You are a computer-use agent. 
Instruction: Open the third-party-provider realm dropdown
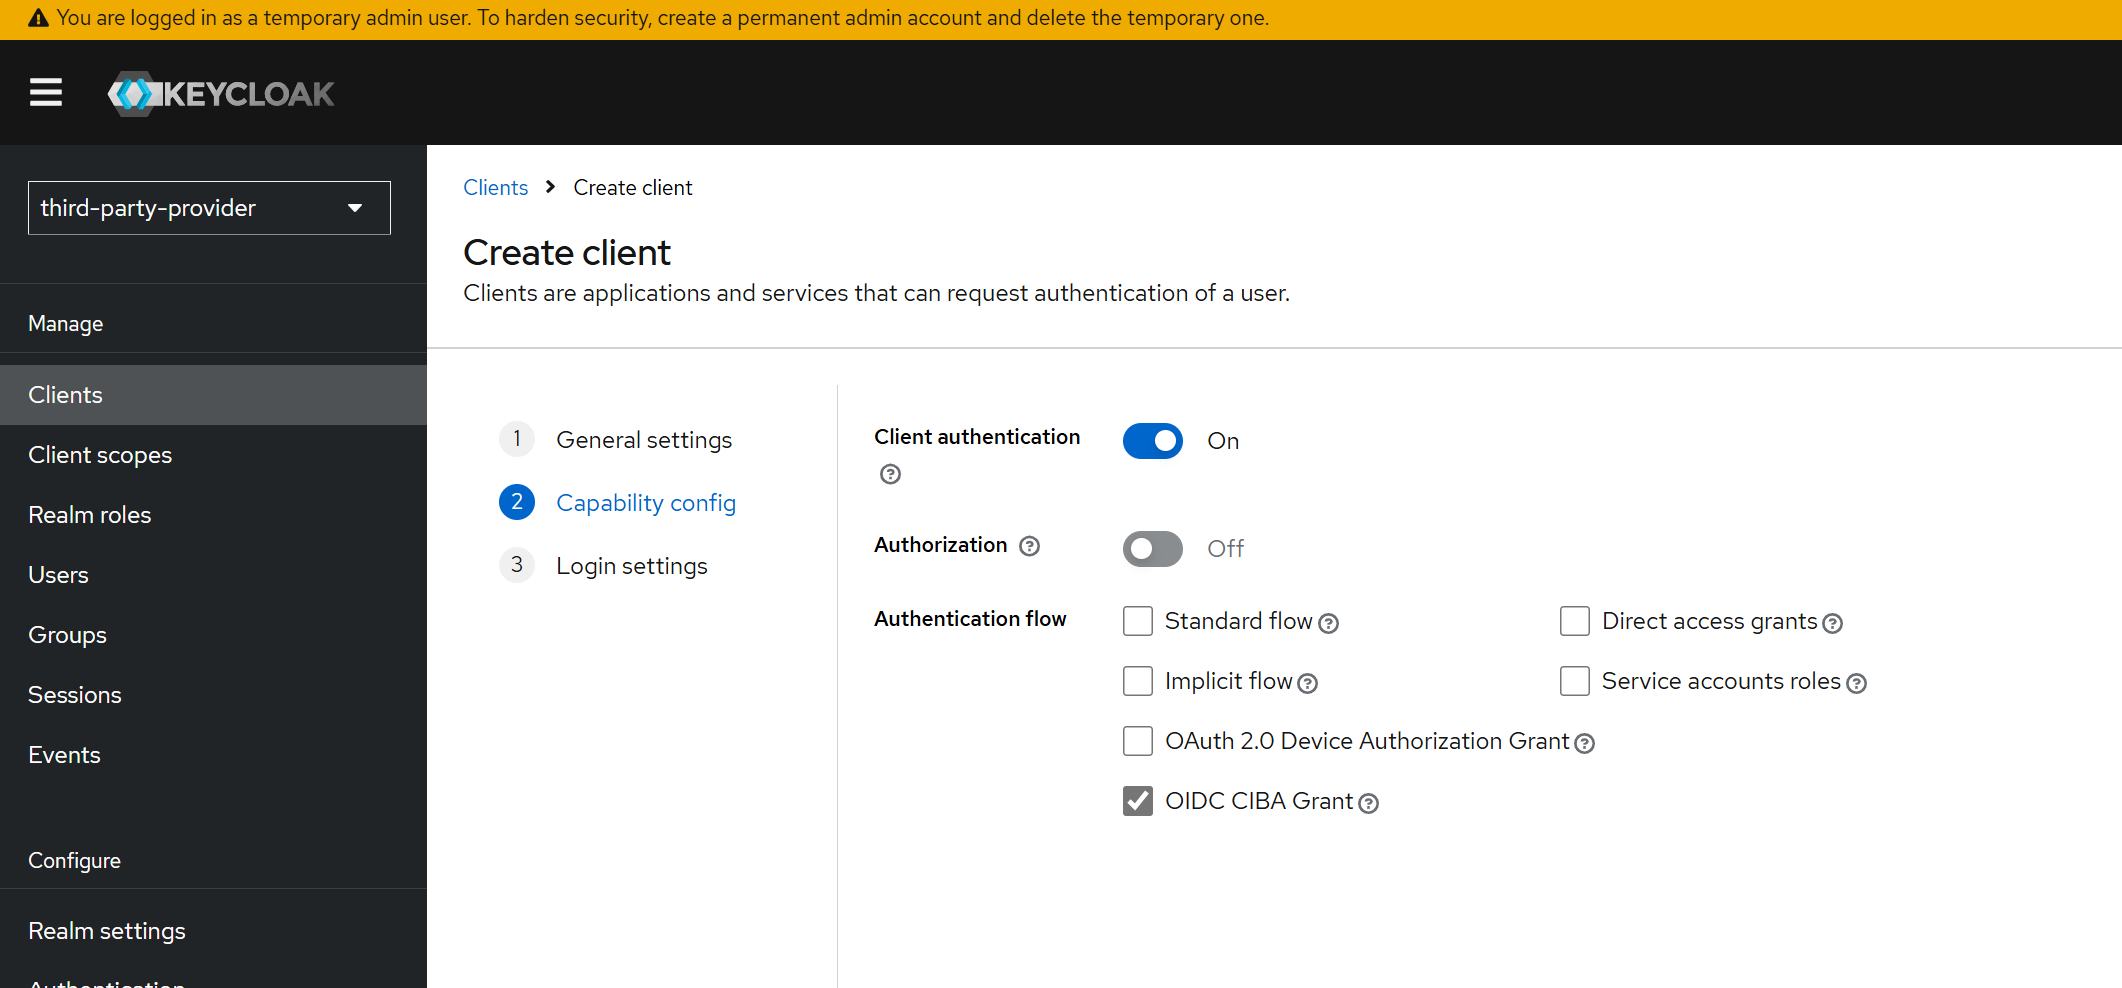pos(209,208)
